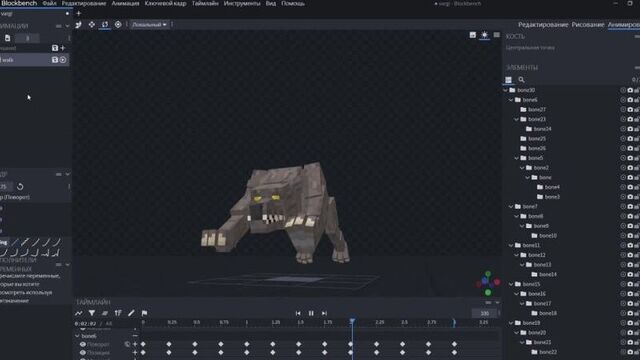Click the timeline pencil icon

[x=131, y=313]
